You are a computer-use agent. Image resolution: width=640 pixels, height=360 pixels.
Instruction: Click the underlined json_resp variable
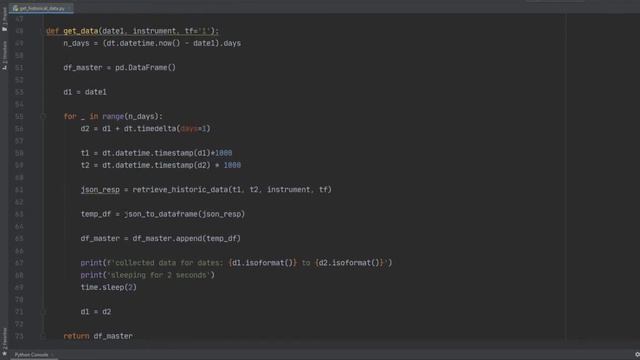click(100, 190)
